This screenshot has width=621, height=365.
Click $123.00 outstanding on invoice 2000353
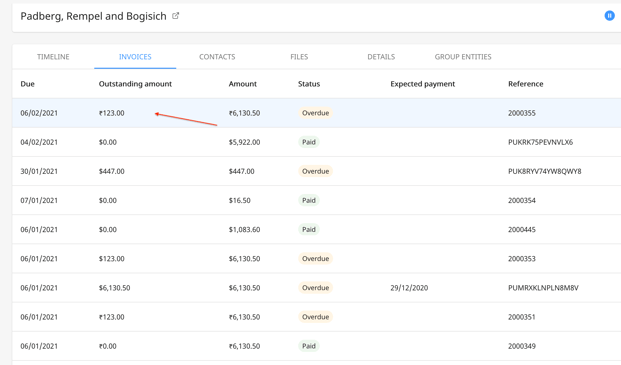click(x=111, y=259)
